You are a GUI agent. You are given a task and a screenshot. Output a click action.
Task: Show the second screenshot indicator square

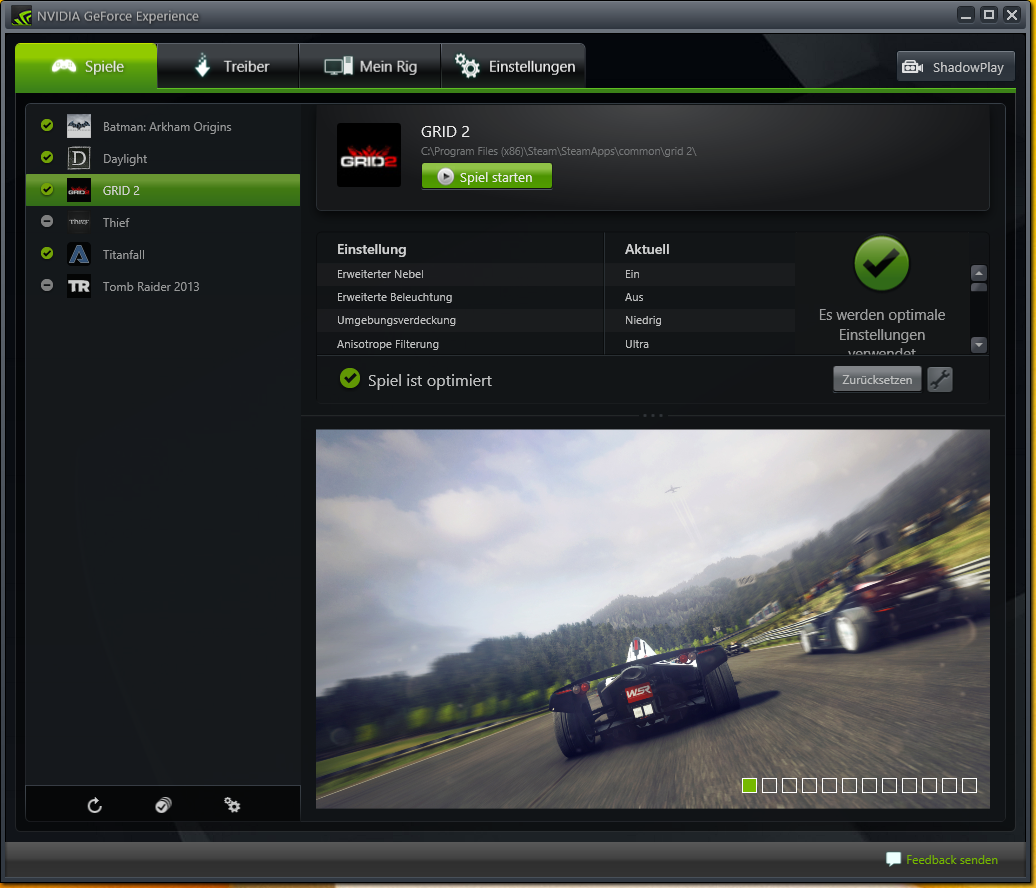(x=769, y=785)
